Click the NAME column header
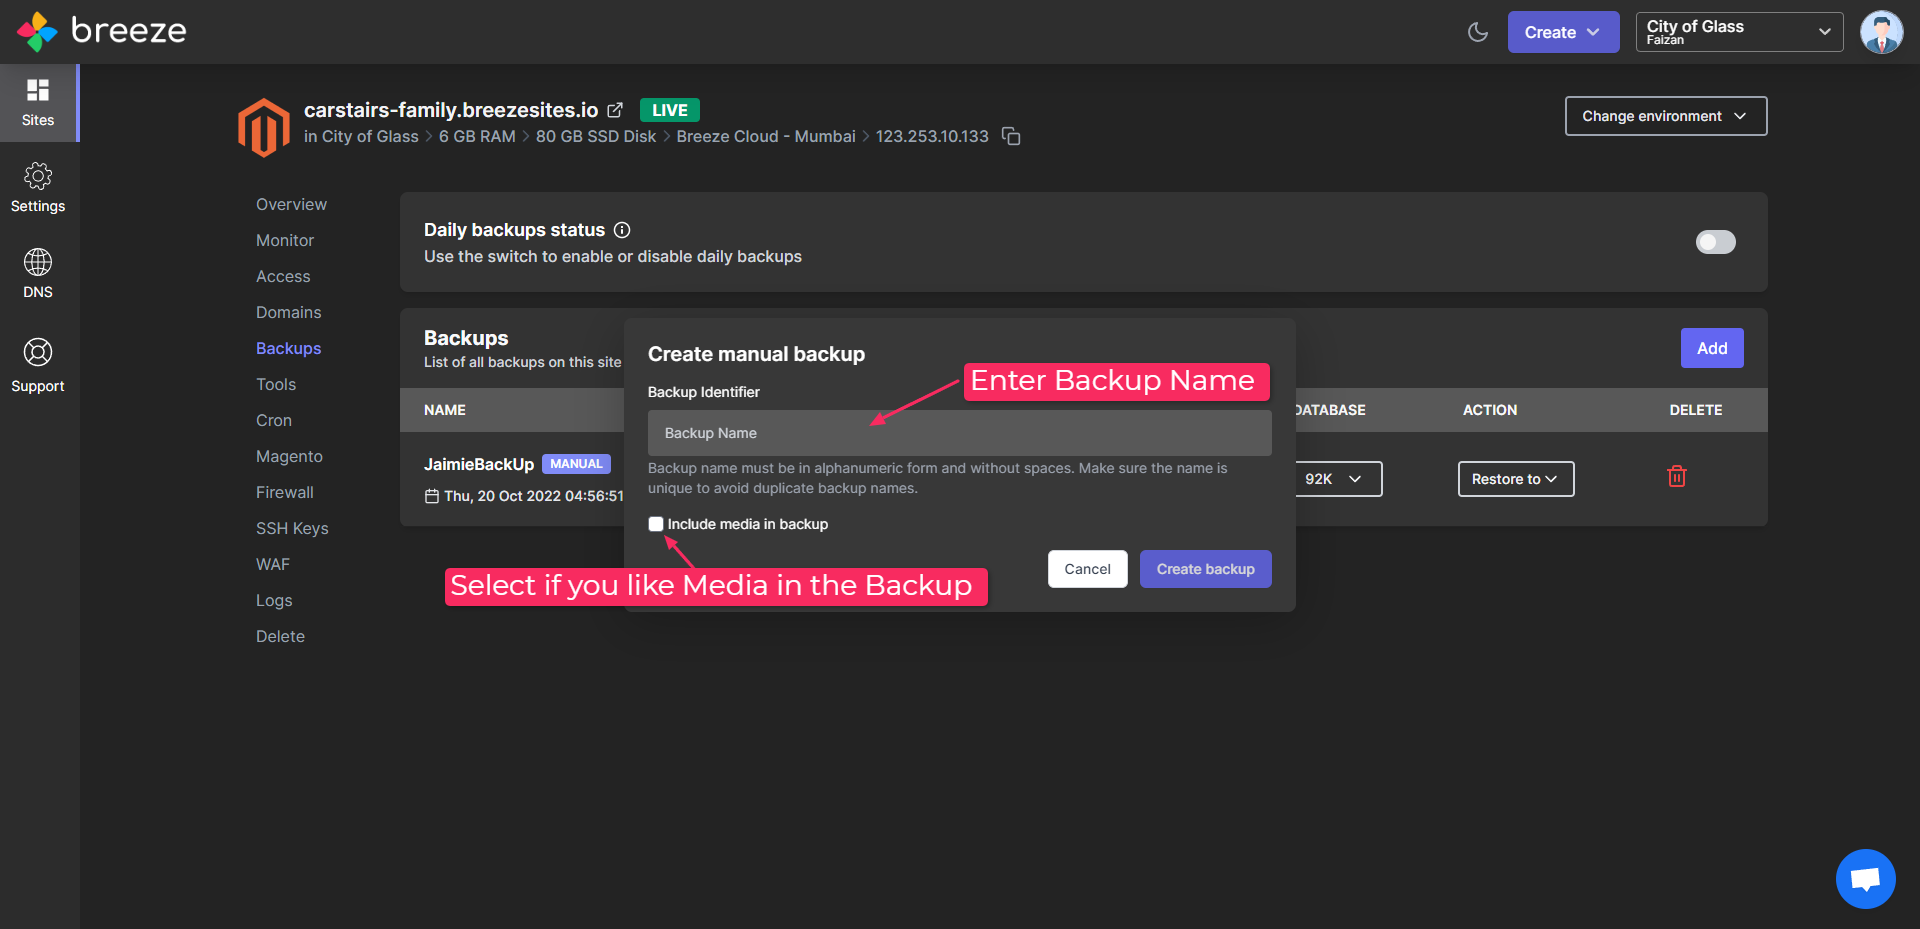1920x929 pixels. (445, 410)
